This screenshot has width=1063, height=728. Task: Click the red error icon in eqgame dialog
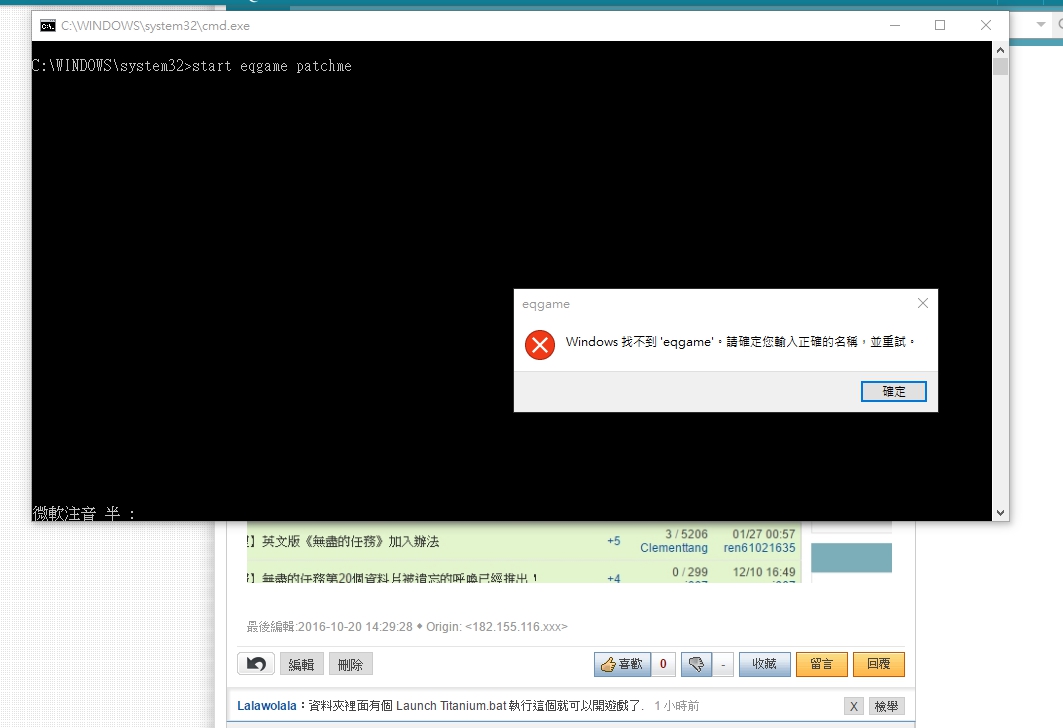point(539,344)
